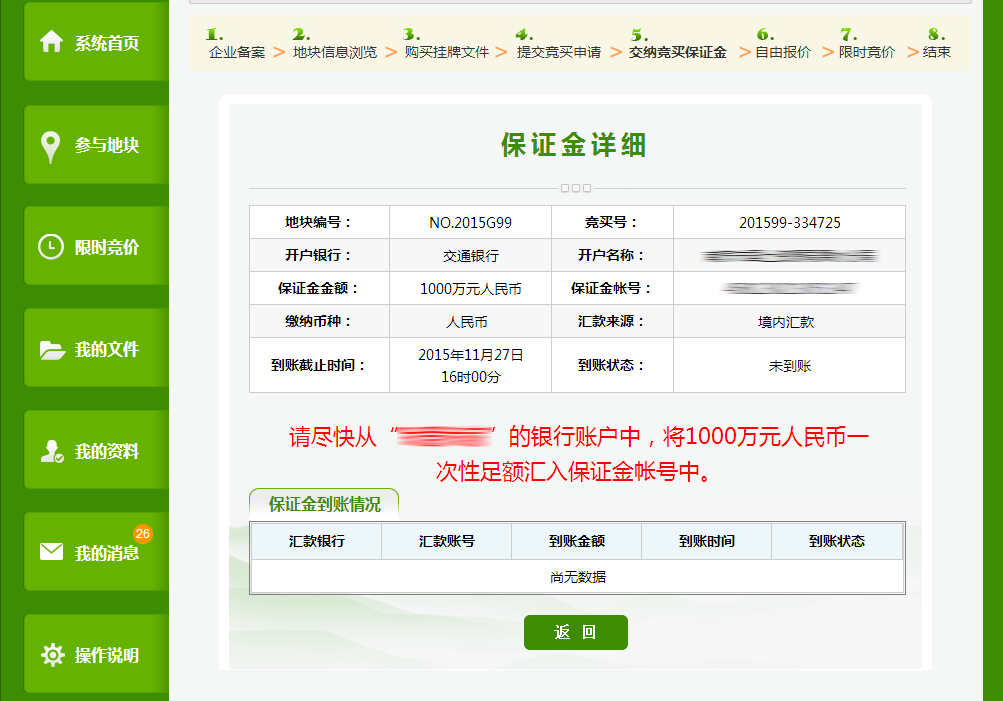Screen dimensions: 1003x701
Task: Click the envelope icon for 我的消息
Action: 51,552
